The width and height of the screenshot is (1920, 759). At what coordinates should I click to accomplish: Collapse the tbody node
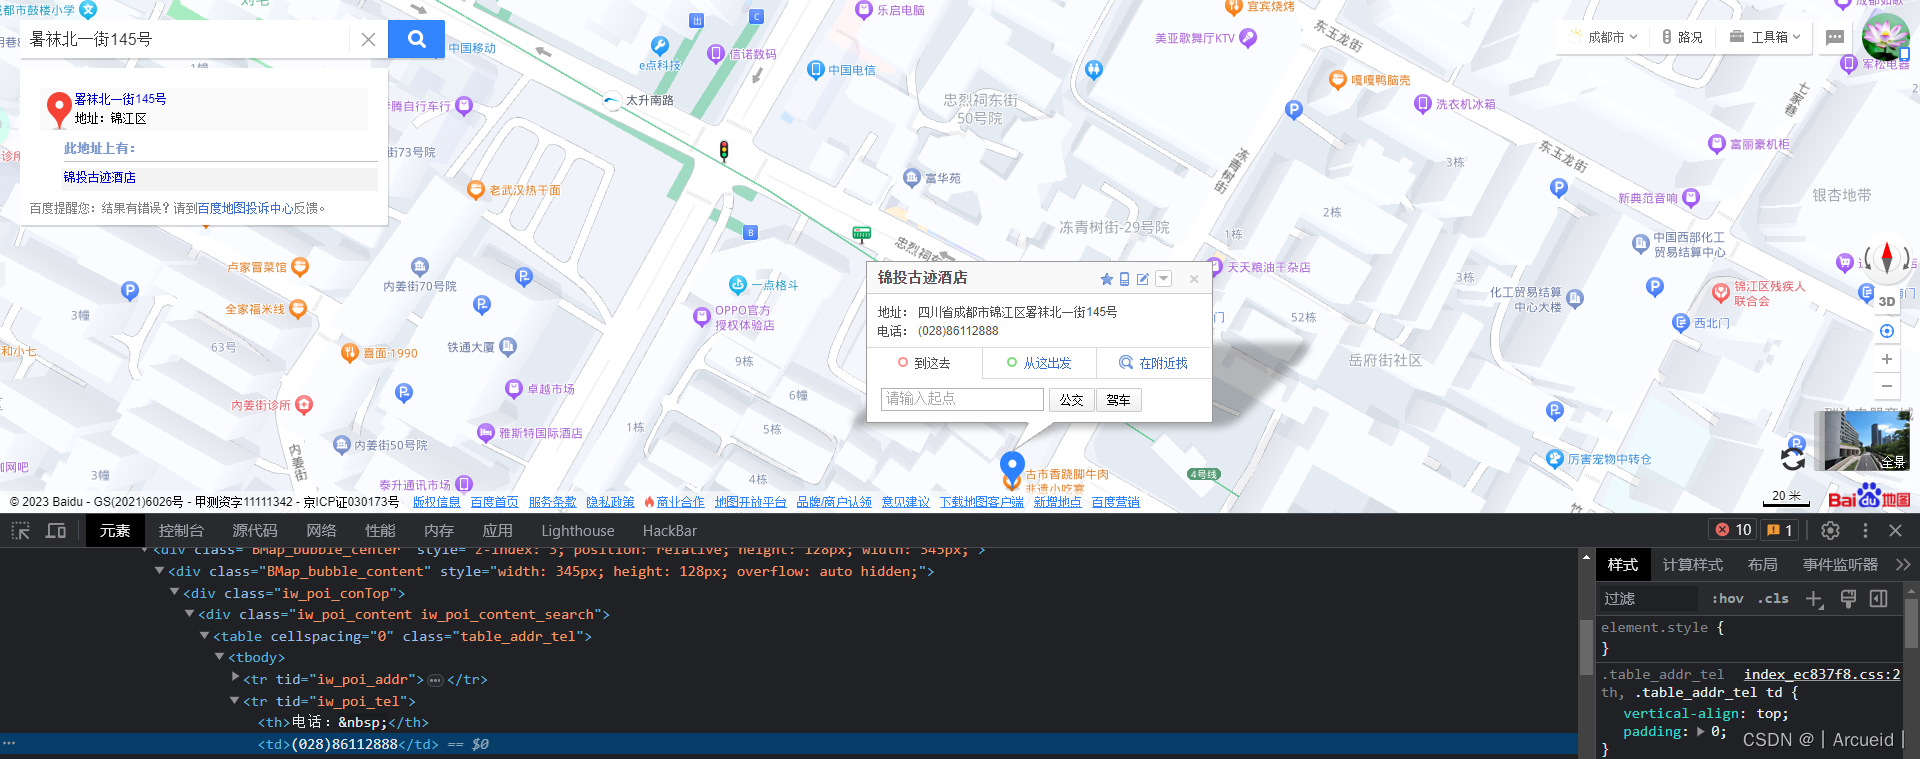219,657
